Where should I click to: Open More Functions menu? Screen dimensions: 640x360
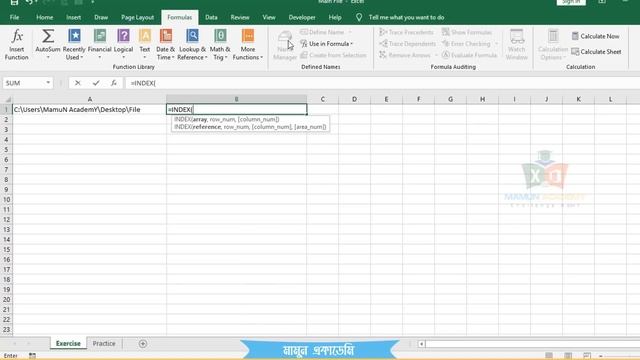click(248, 45)
